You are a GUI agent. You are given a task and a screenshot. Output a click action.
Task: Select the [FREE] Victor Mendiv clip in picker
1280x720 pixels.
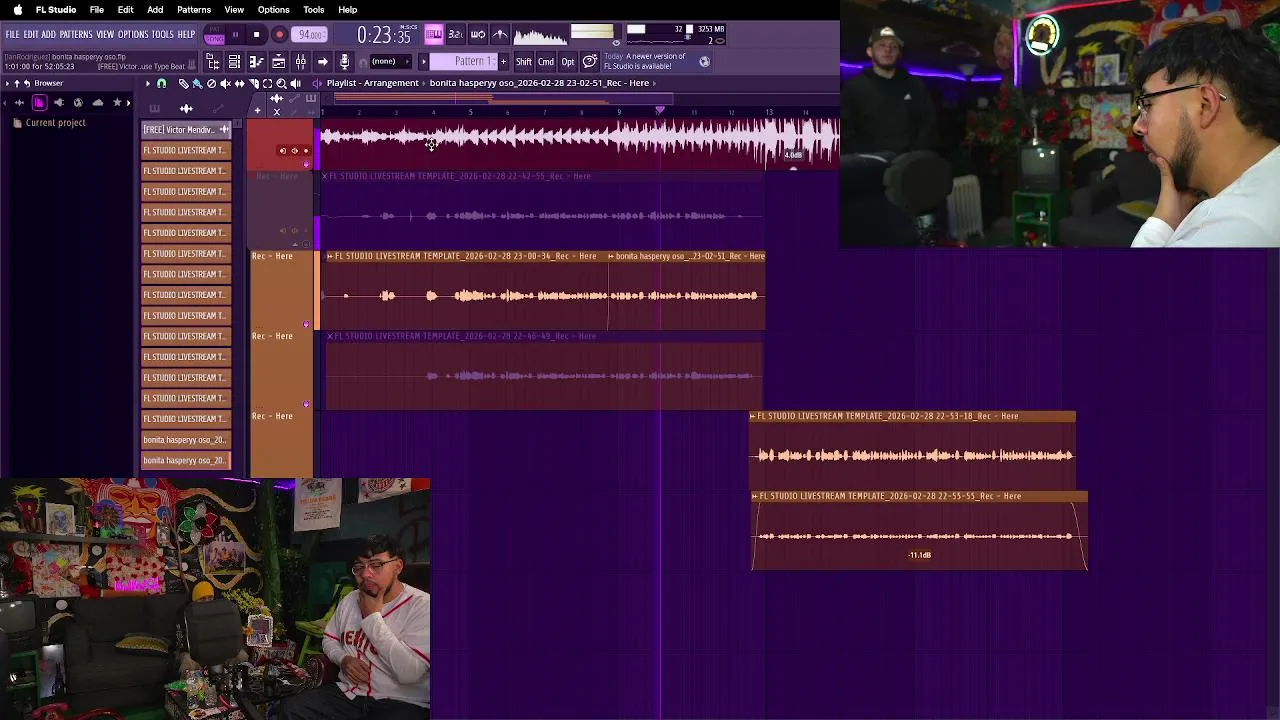186,130
